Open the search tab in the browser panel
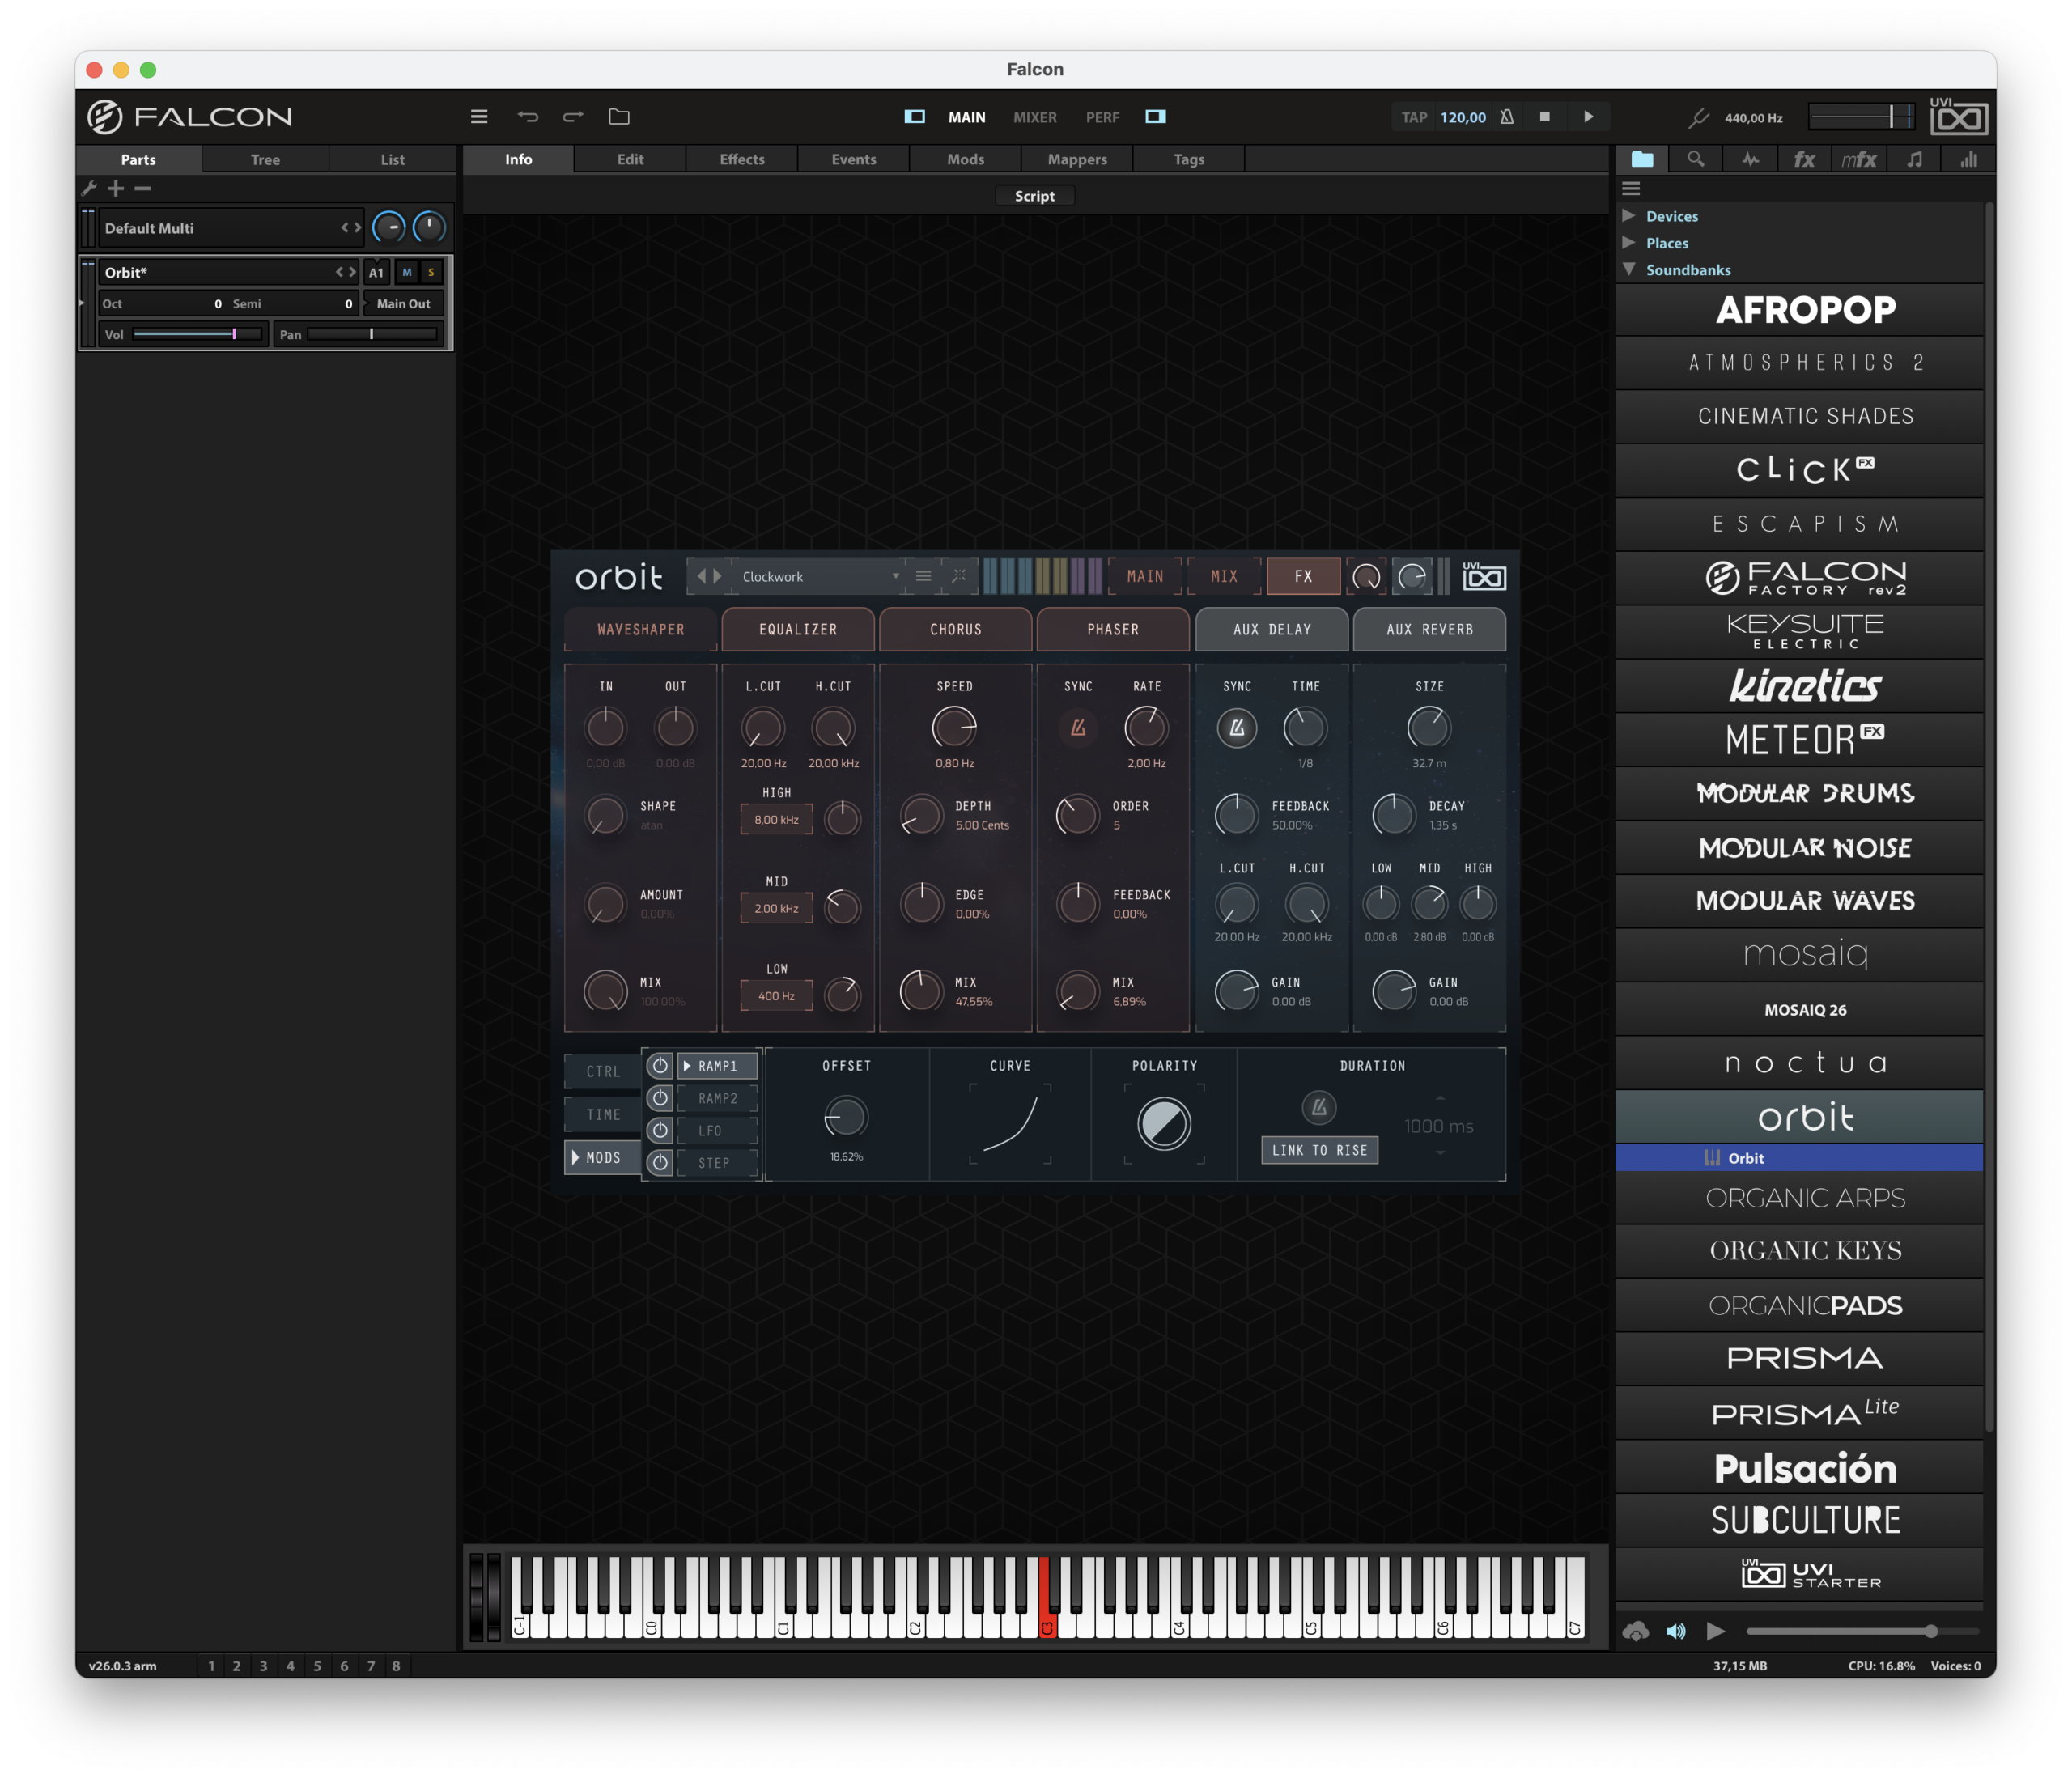The height and width of the screenshot is (1778, 2072). click(1696, 159)
